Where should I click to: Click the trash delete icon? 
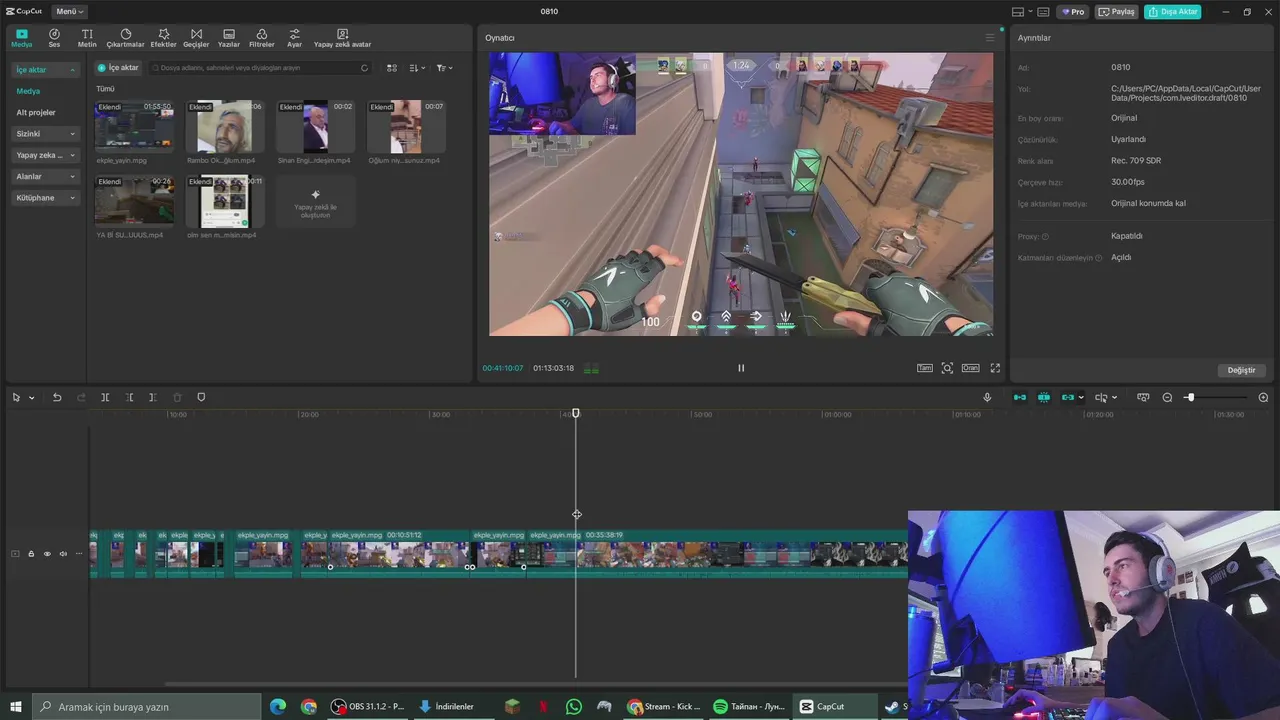coord(177,398)
